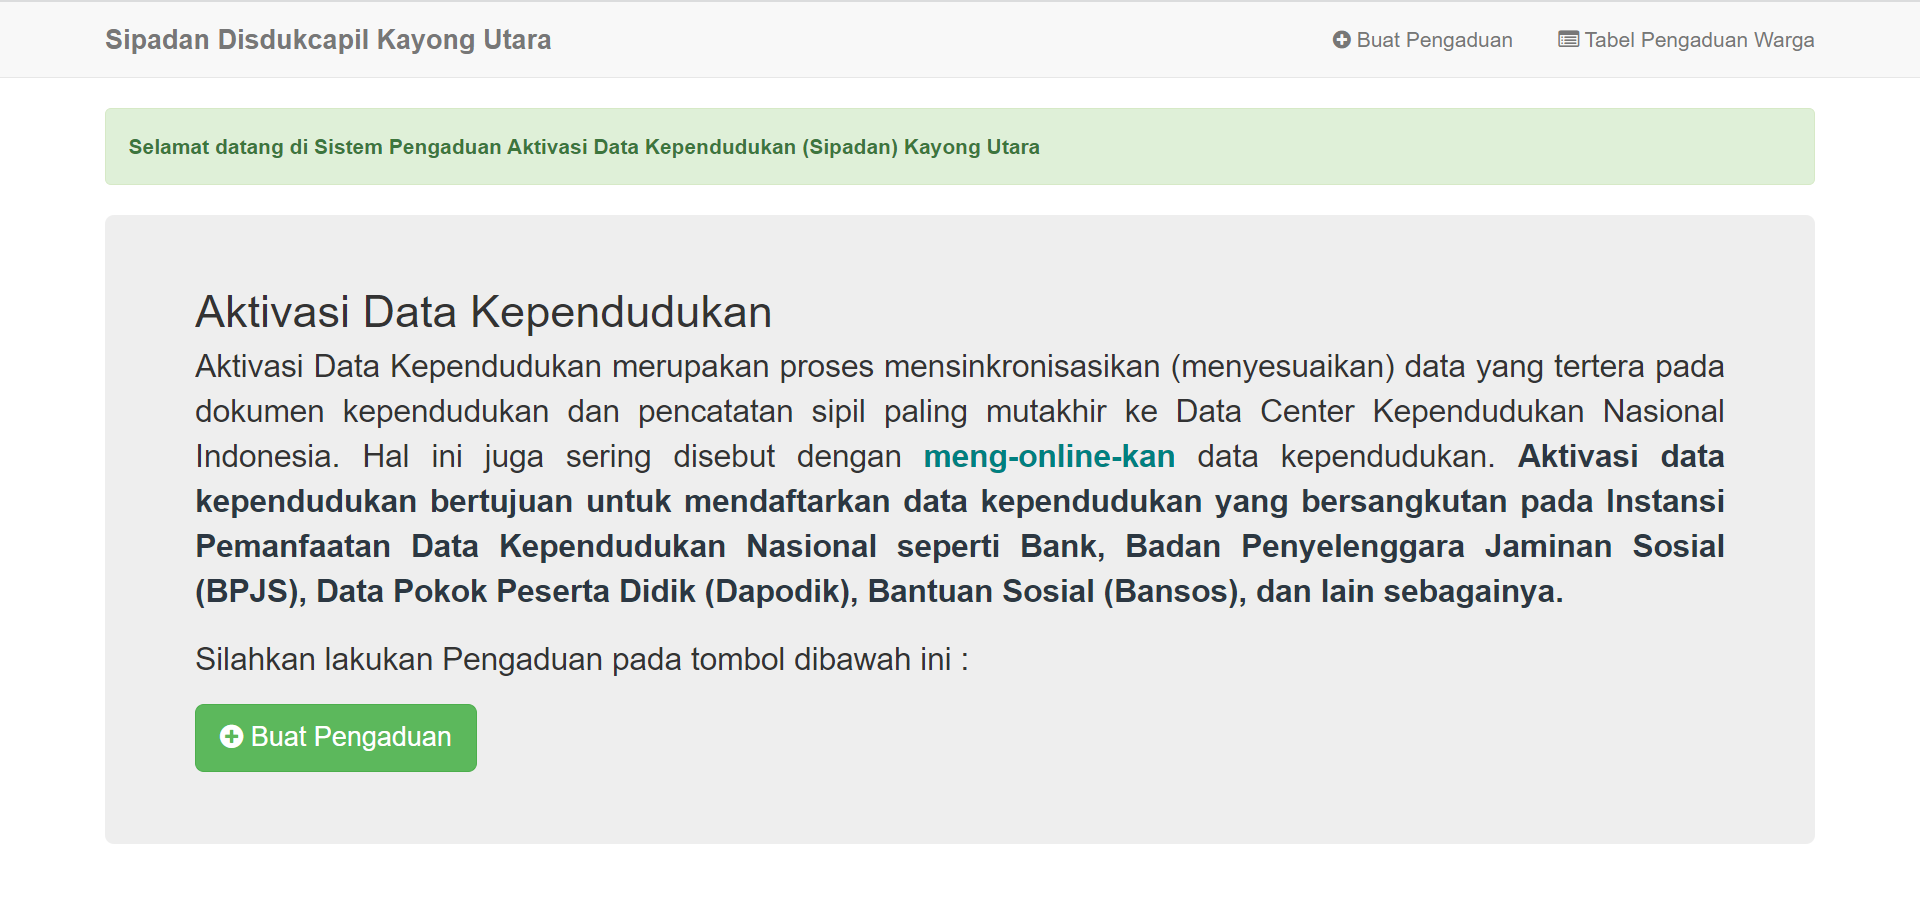1920x901 pixels.
Task: Click the Silahkan lakukan Pengaduan instruction text
Action: [580, 659]
